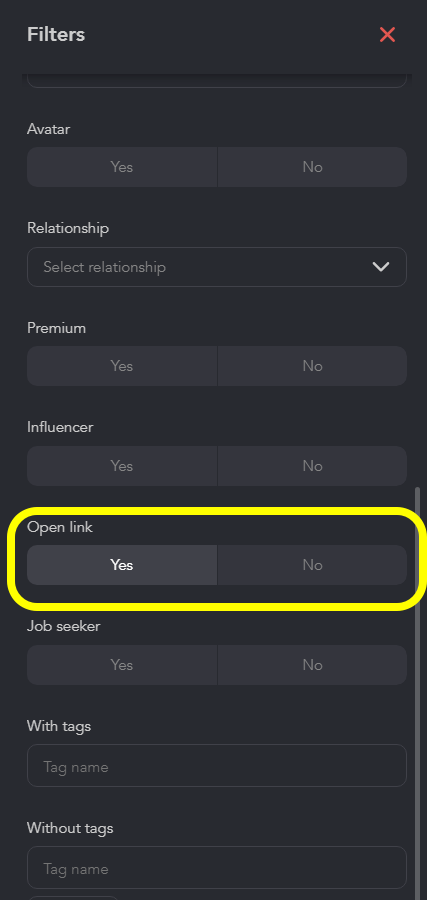Image resolution: width=427 pixels, height=900 pixels.
Task: Deselect Yes under Open link
Action: (x=122, y=565)
